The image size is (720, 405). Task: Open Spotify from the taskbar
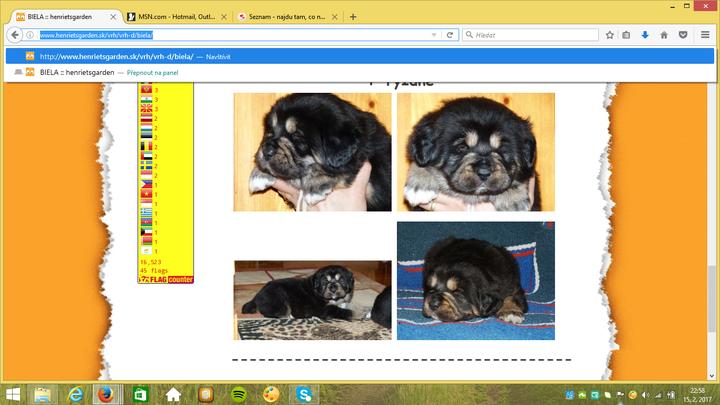pyautogui.click(x=237, y=394)
